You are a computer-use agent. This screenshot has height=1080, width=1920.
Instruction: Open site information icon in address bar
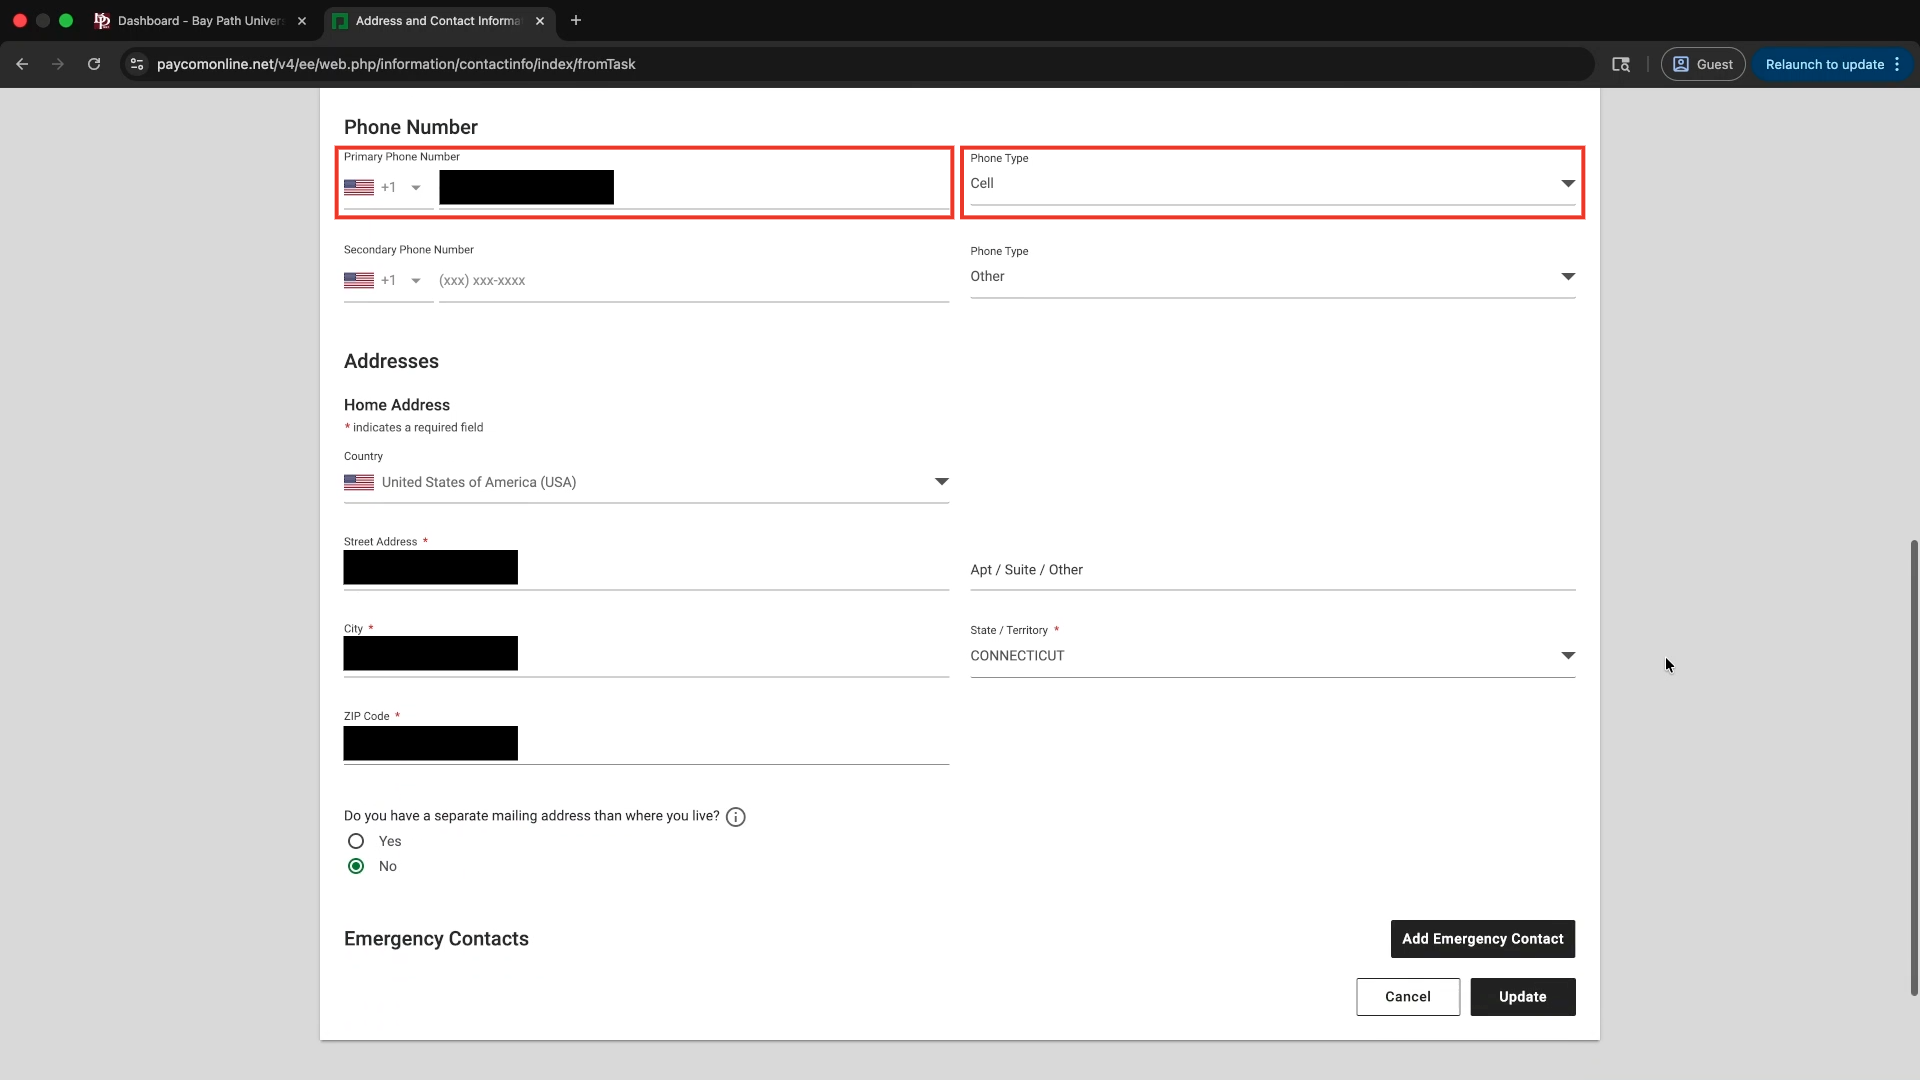pos(137,64)
